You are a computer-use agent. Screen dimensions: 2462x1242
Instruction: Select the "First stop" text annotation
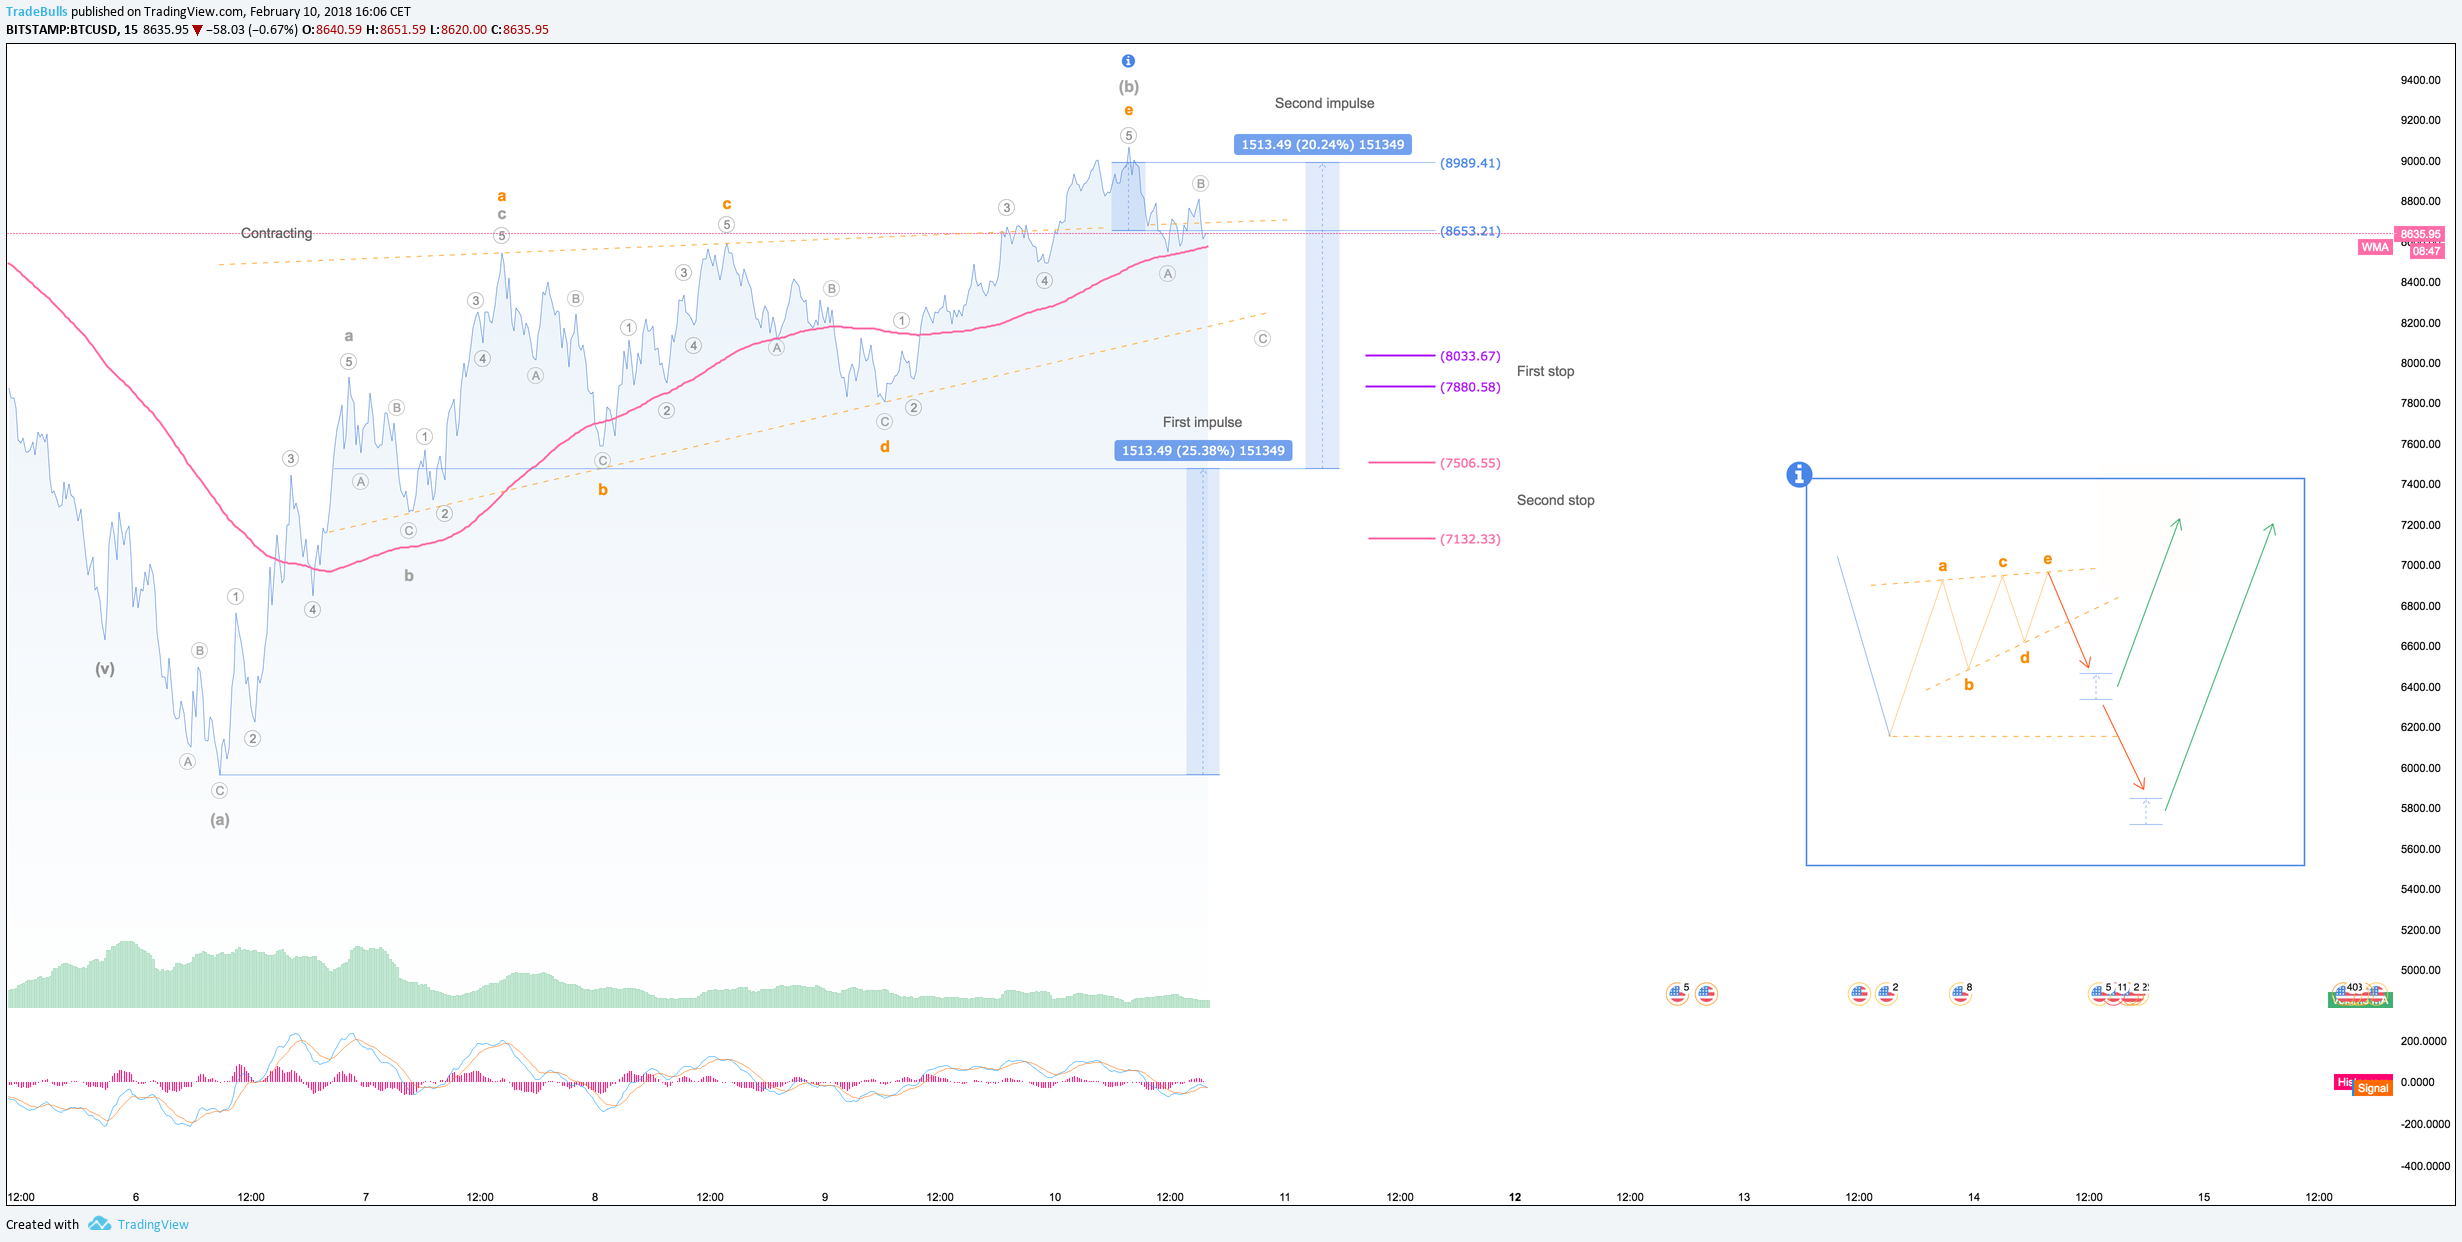tap(1545, 371)
